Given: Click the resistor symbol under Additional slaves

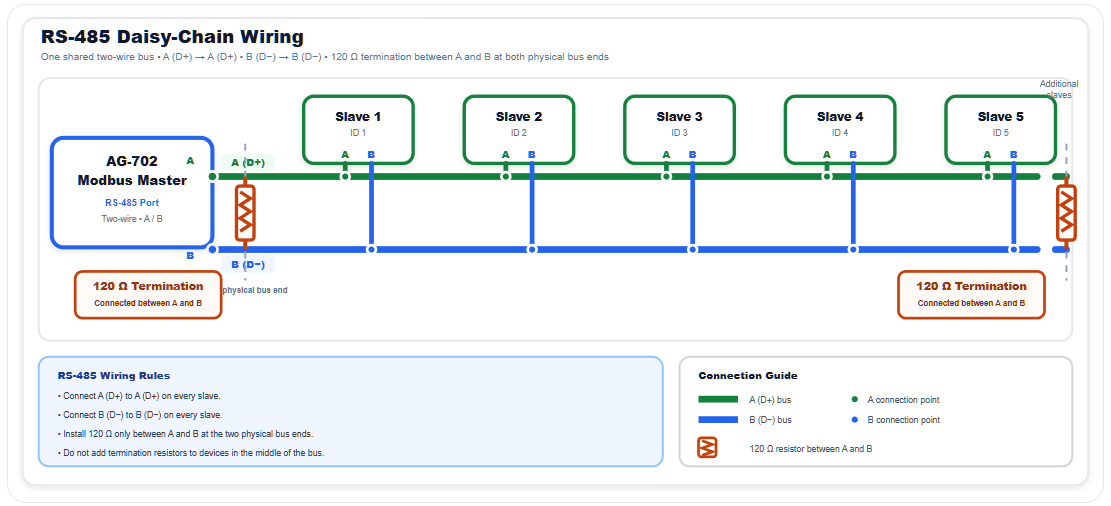Looking at the screenshot, I should (x=1066, y=213).
